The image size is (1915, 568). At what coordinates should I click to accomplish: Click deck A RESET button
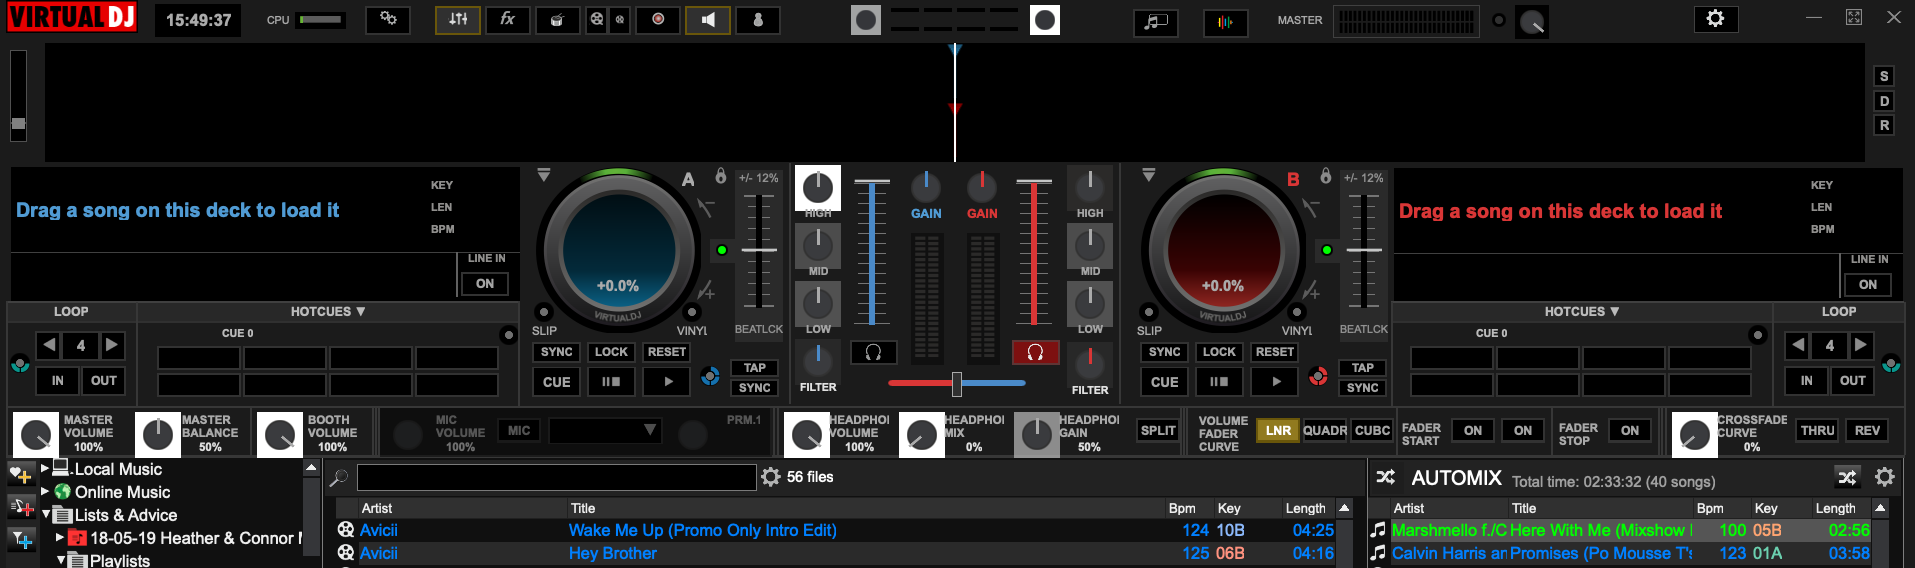[x=666, y=352]
